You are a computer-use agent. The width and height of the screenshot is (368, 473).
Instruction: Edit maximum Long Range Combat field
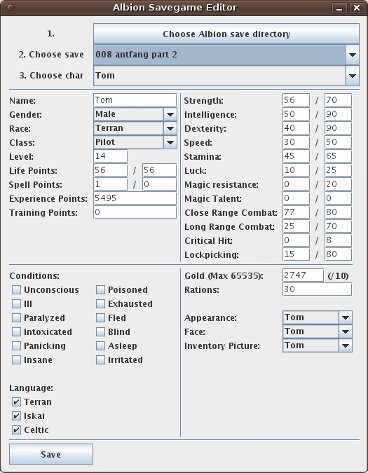point(338,226)
